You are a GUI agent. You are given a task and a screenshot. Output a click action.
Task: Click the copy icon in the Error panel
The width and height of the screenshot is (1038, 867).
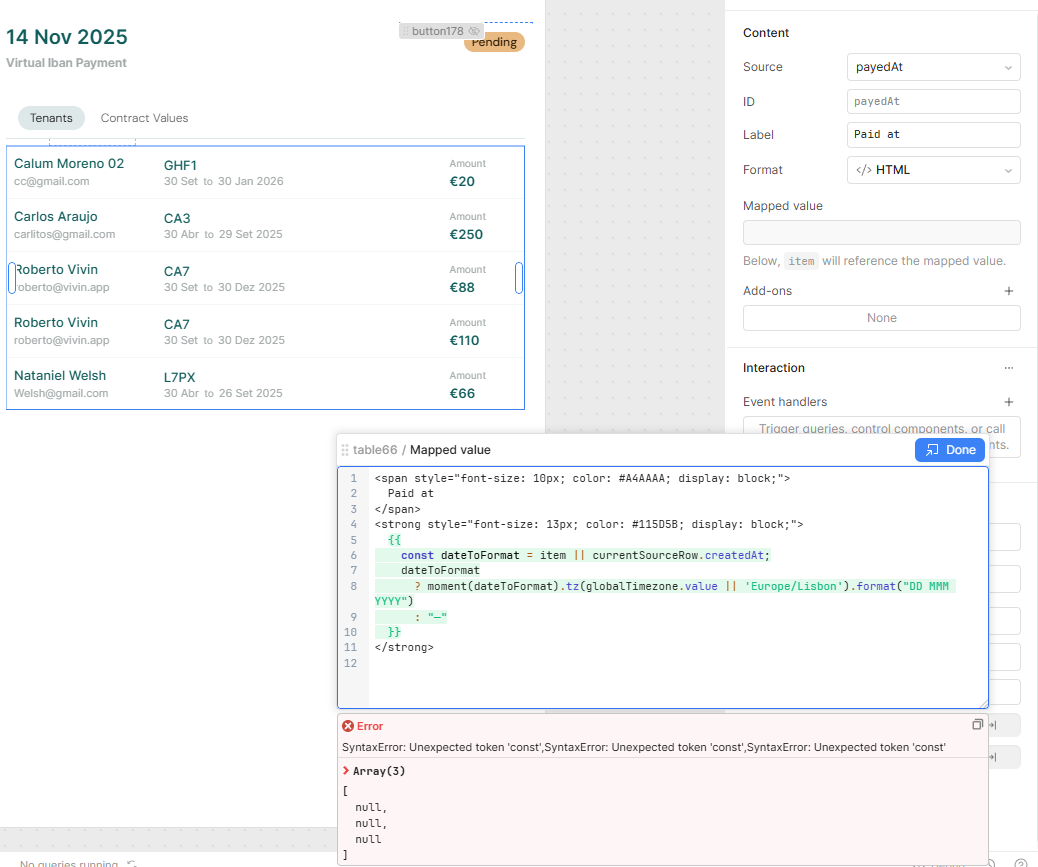tap(977, 725)
